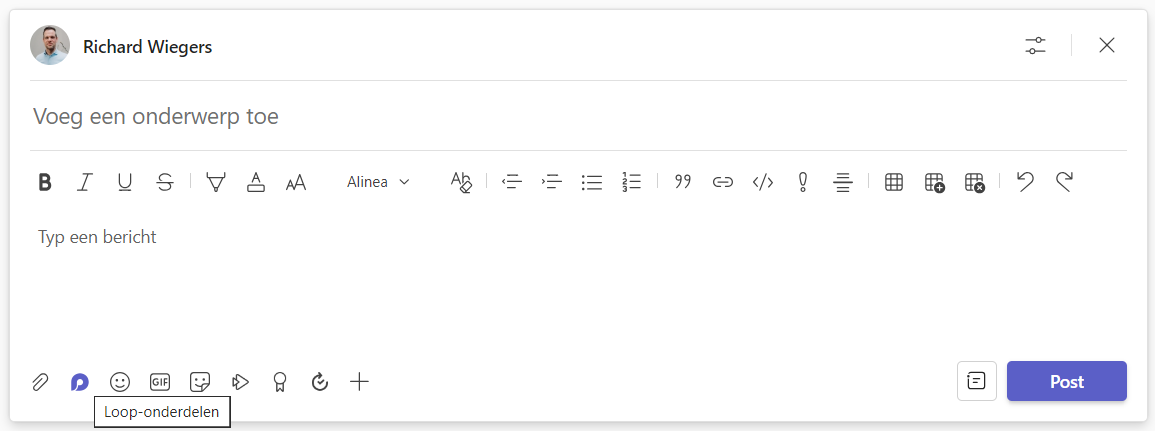This screenshot has width=1155, height=431.
Task: Toggle underline formatting
Action: (125, 182)
